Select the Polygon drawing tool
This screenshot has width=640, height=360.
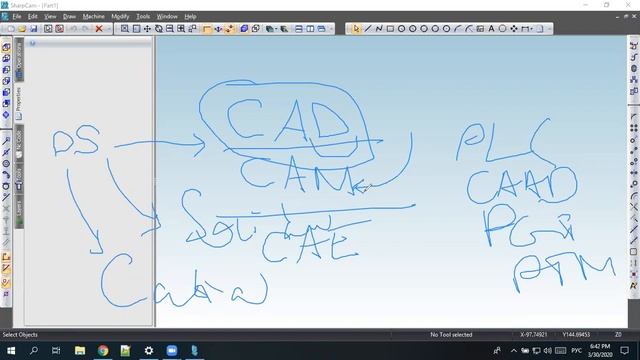[x=502, y=29]
